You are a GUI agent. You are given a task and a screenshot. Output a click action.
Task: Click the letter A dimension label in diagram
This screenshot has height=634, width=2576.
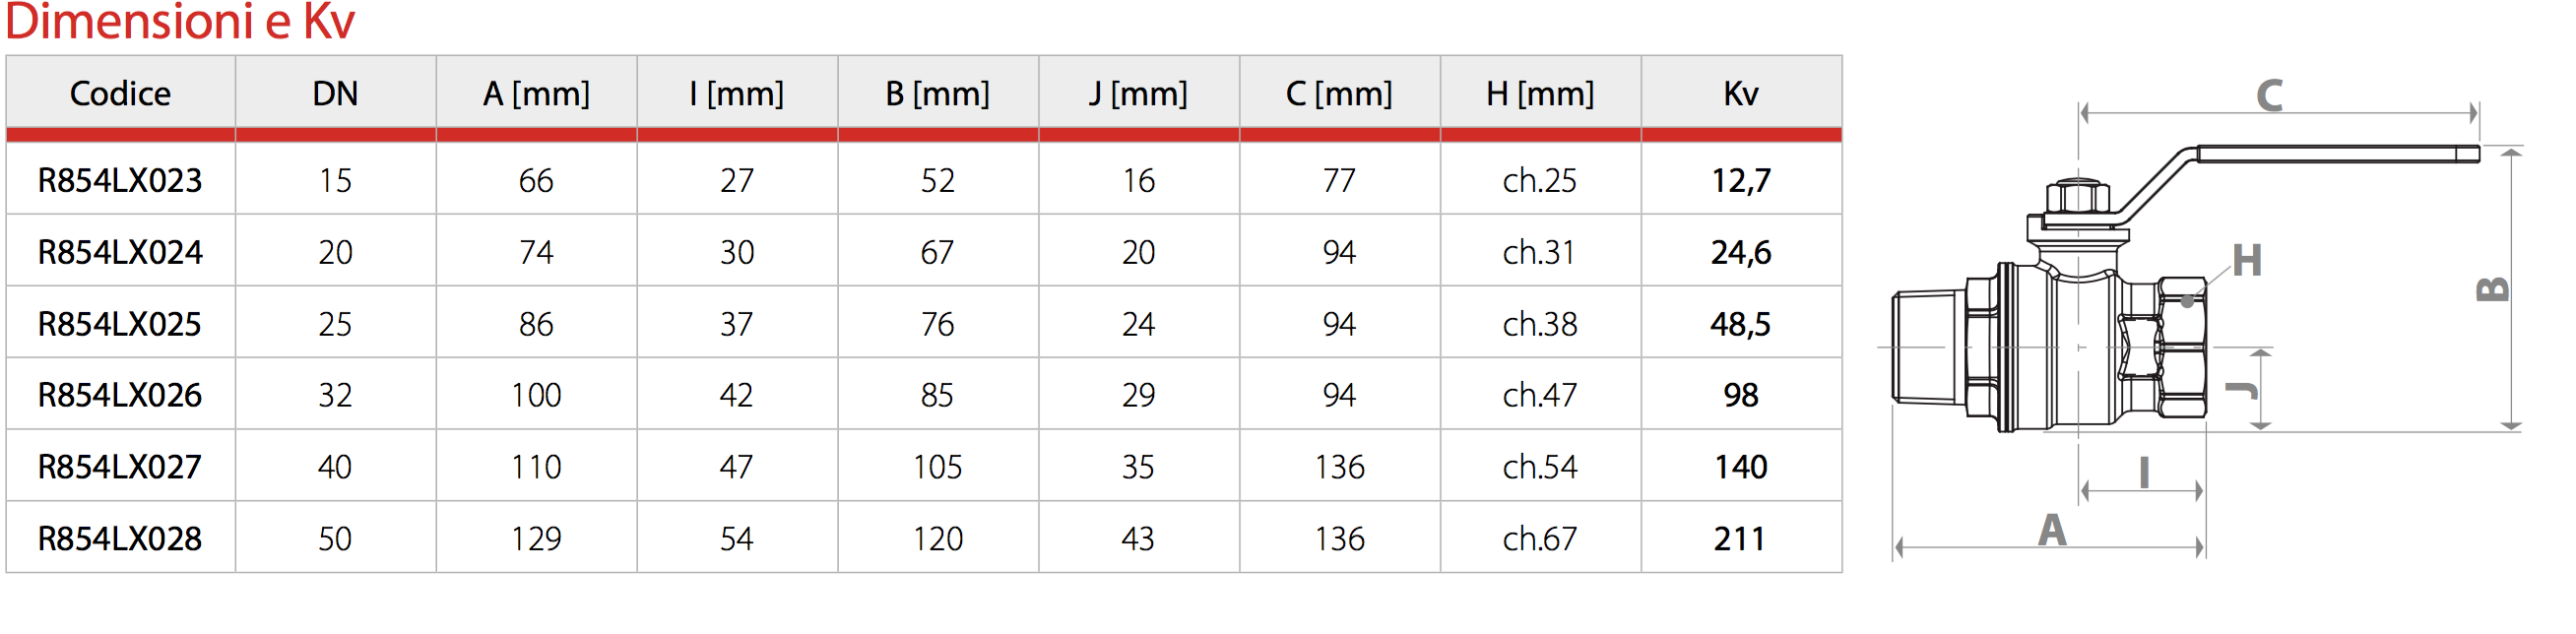click(x=2052, y=530)
